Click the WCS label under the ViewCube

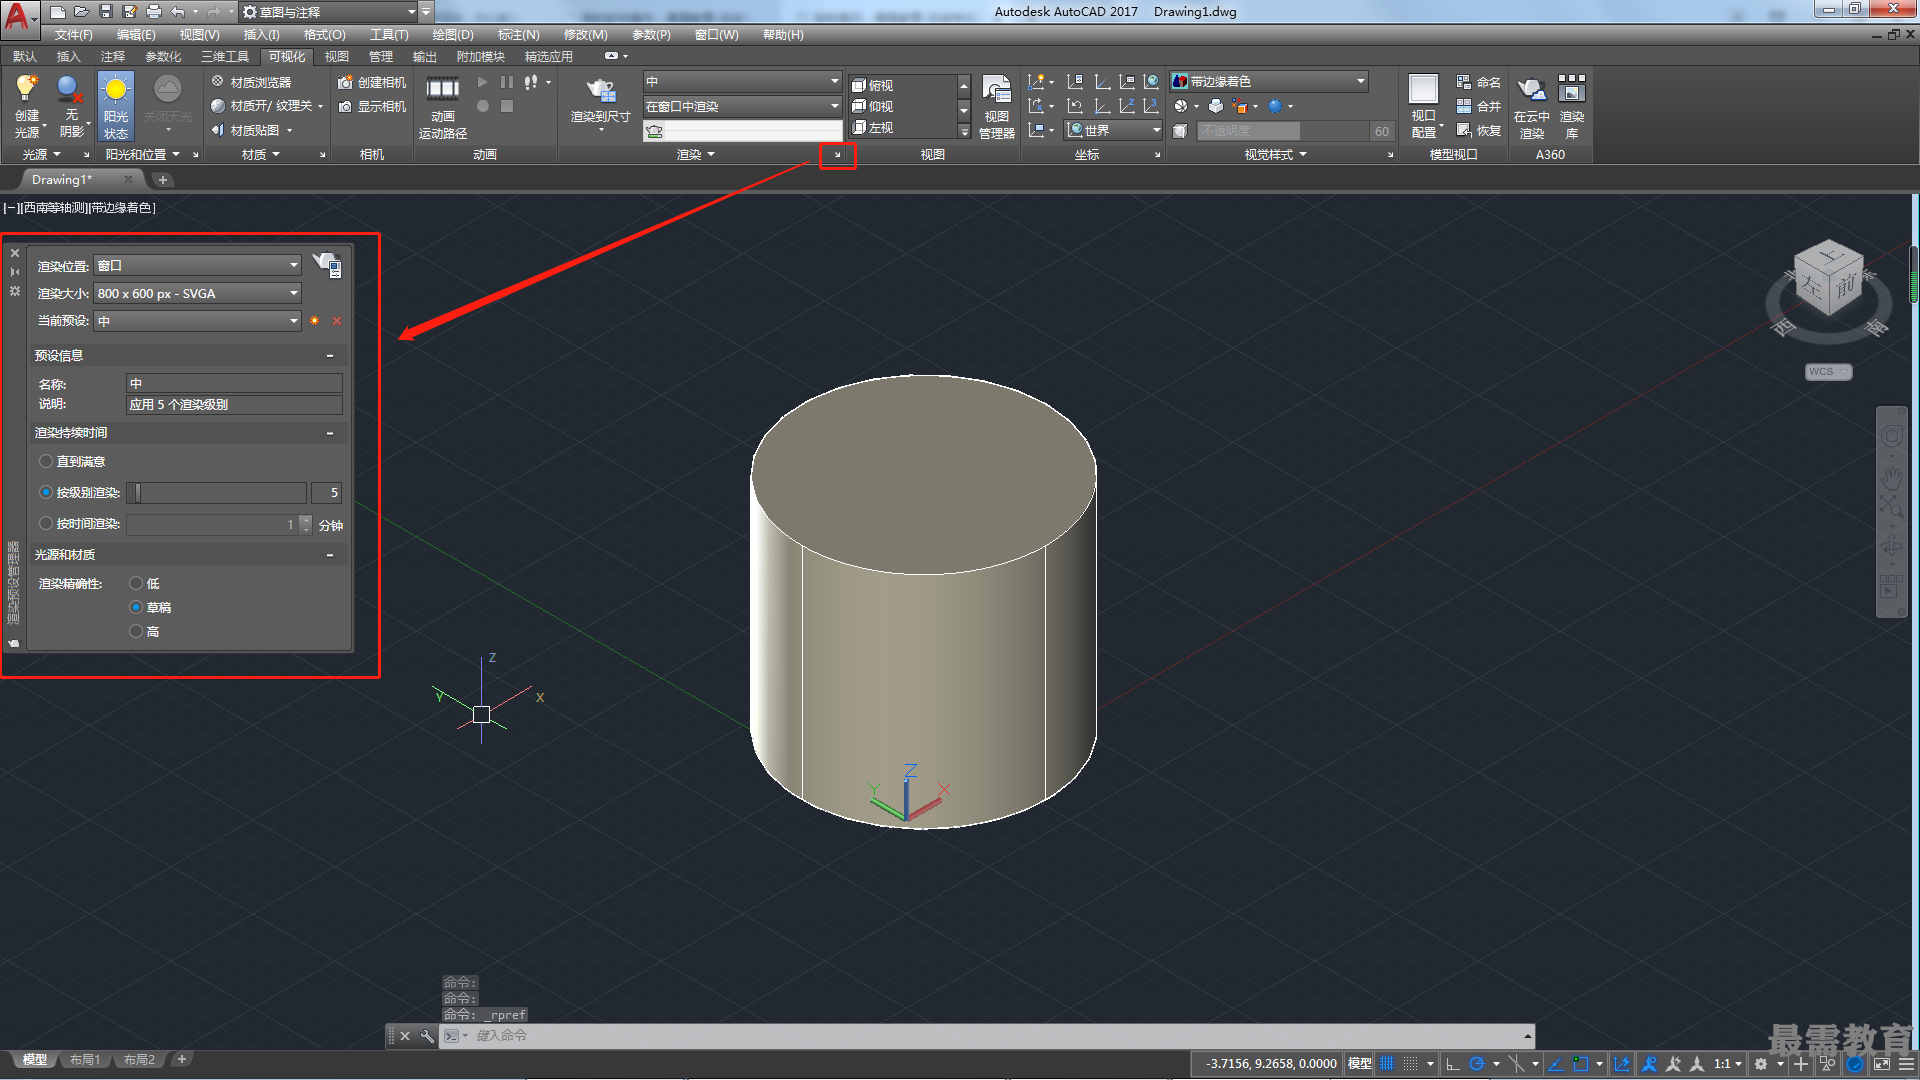tap(1828, 372)
